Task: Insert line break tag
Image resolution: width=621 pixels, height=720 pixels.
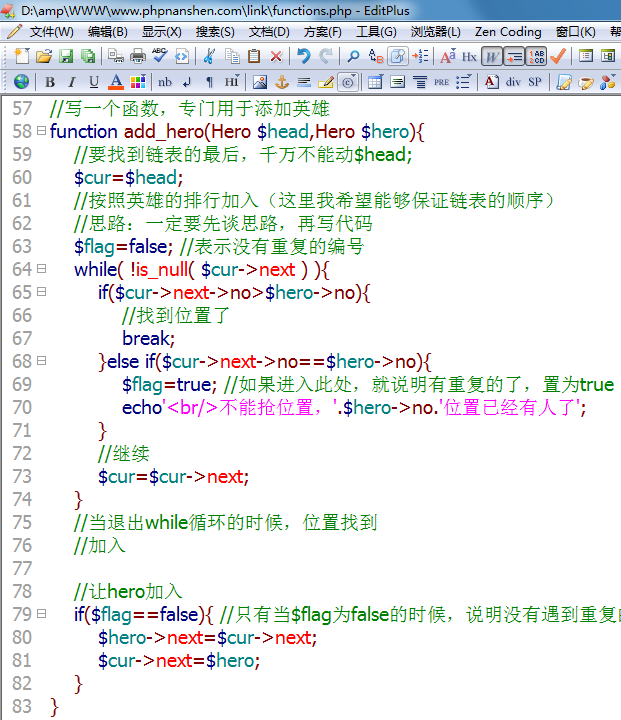Action: click(x=187, y=82)
